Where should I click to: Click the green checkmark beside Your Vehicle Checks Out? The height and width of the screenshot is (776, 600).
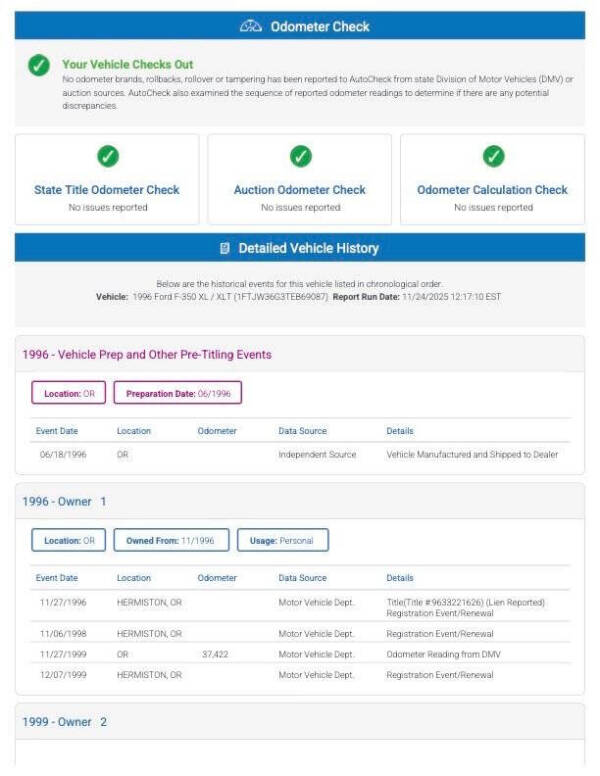coord(38,66)
